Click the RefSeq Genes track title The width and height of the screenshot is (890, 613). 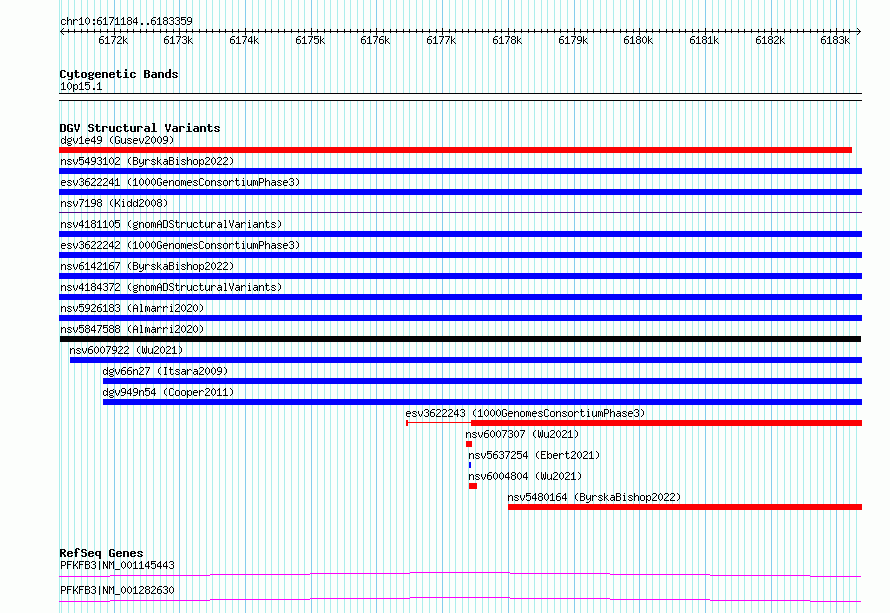[x=102, y=553]
